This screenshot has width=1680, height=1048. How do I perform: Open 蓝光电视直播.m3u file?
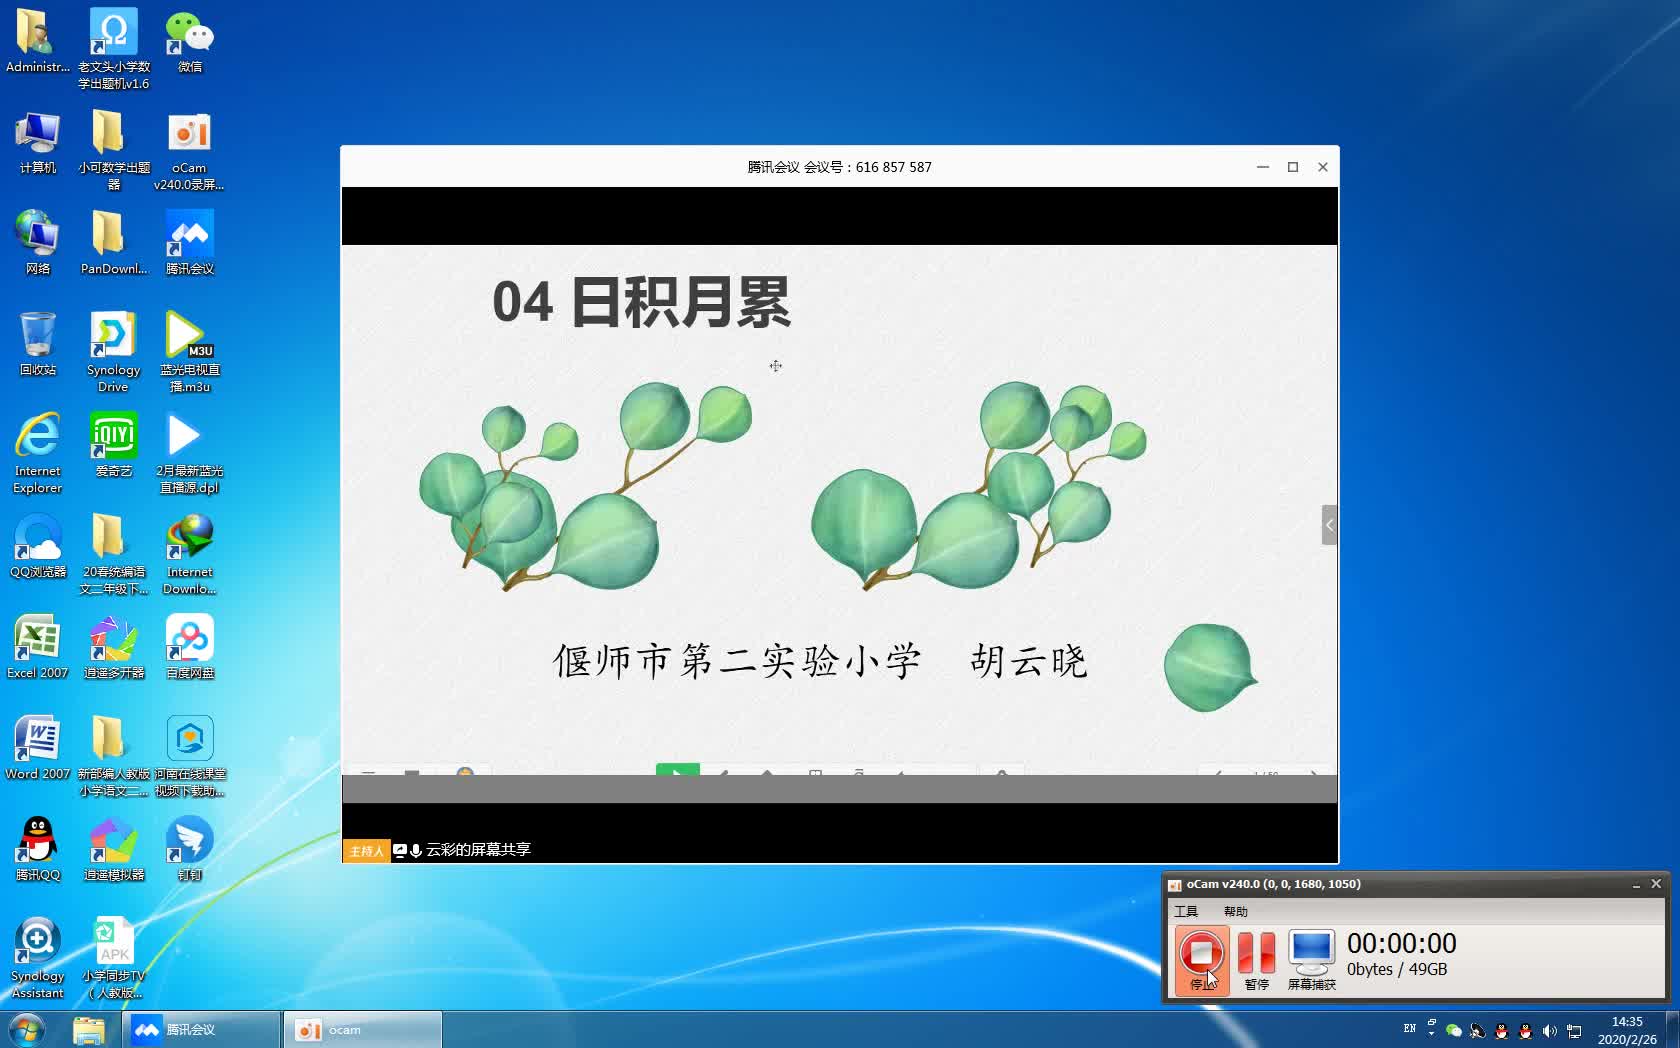[x=189, y=352]
